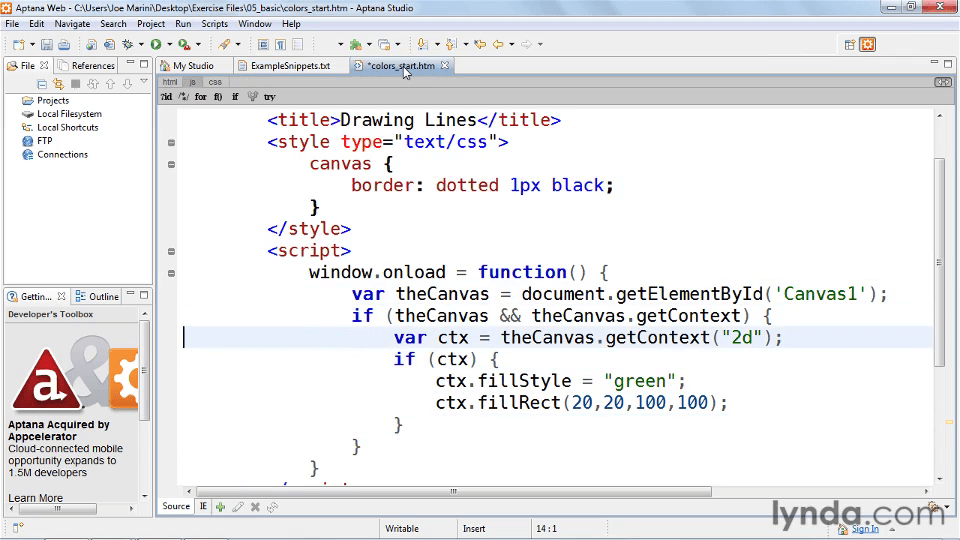Viewport: 960px width, 540px height.
Task: Save the file with the floppy icon
Action: click(x=47, y=45)
